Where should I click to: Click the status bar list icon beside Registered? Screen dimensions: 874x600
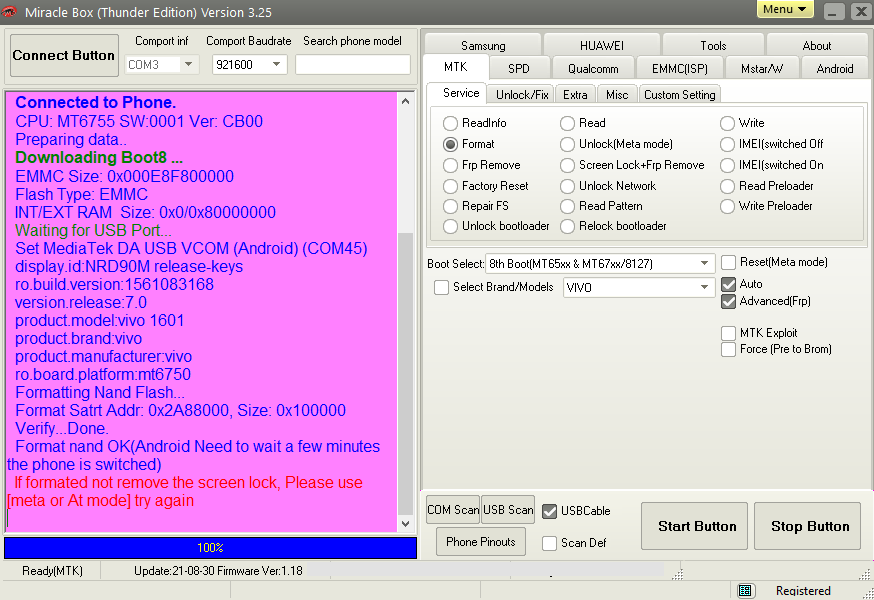point(745,591)
